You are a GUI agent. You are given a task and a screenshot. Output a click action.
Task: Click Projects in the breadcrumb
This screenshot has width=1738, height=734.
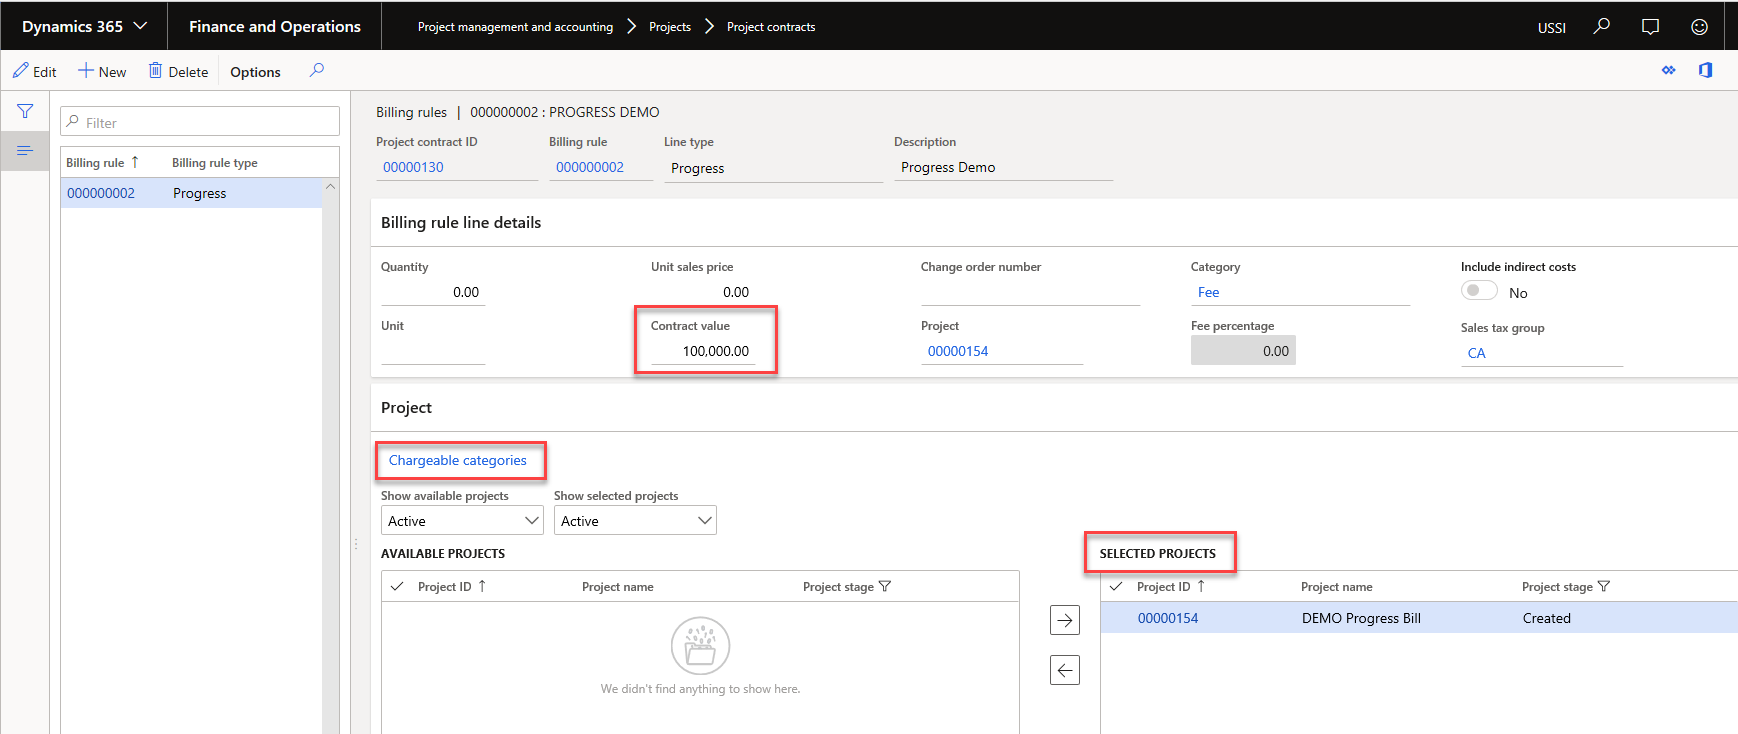pos(669,27)
